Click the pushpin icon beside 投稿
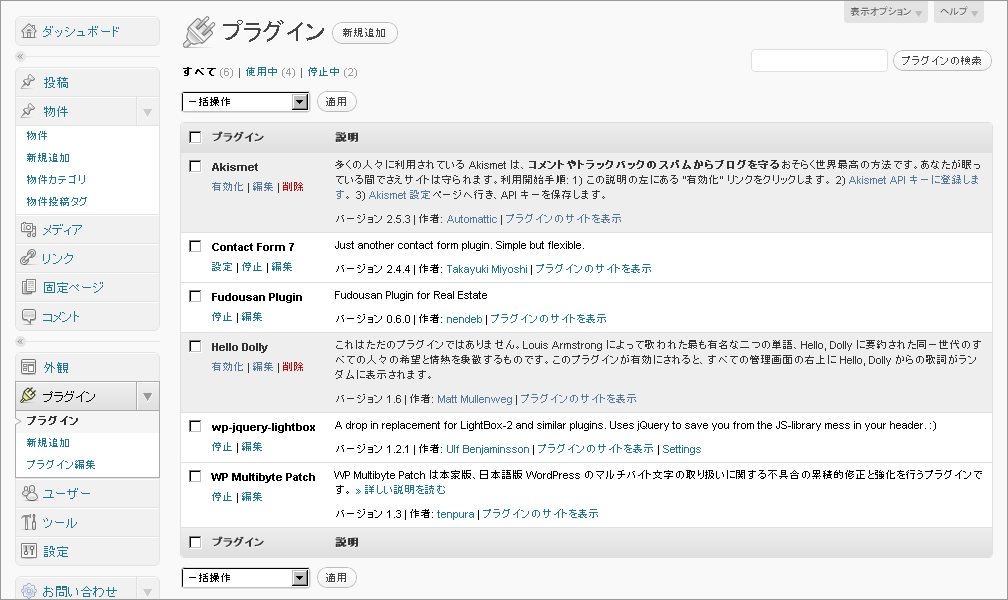 pyautogui.click(x=28, y=82)
